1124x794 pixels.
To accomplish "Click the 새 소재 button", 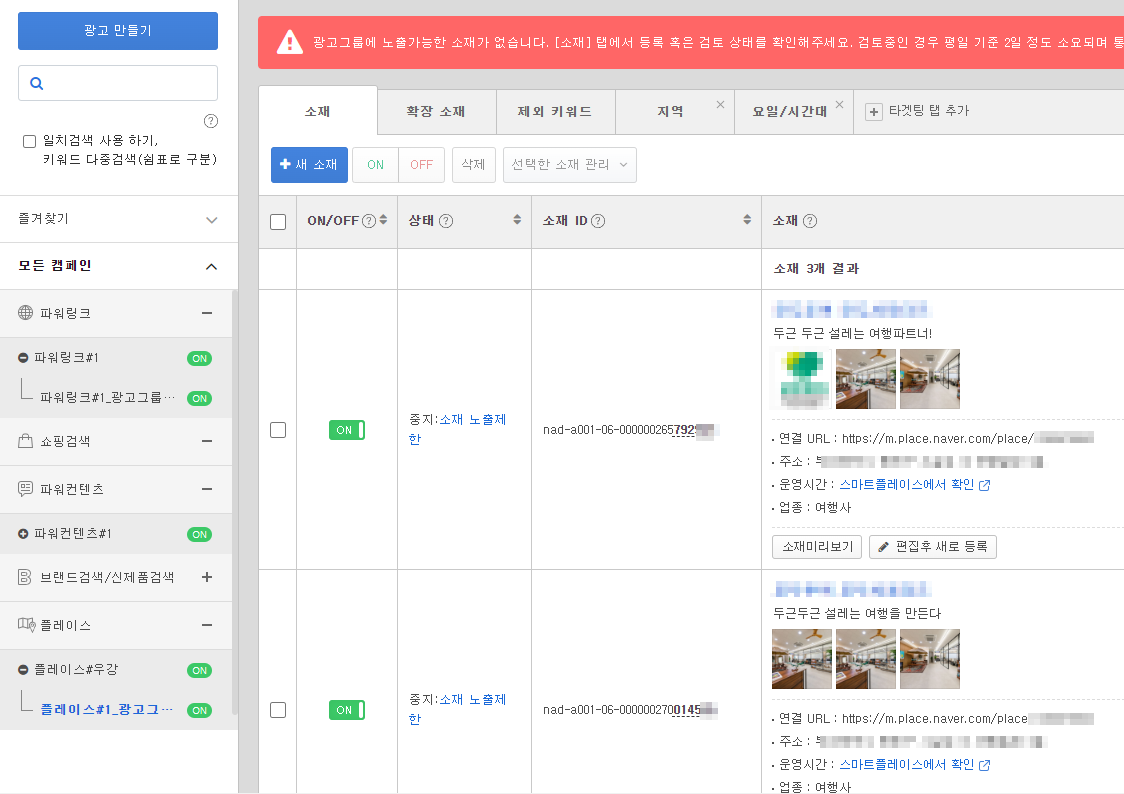I will pyautogui.click(x=309, y=165).
